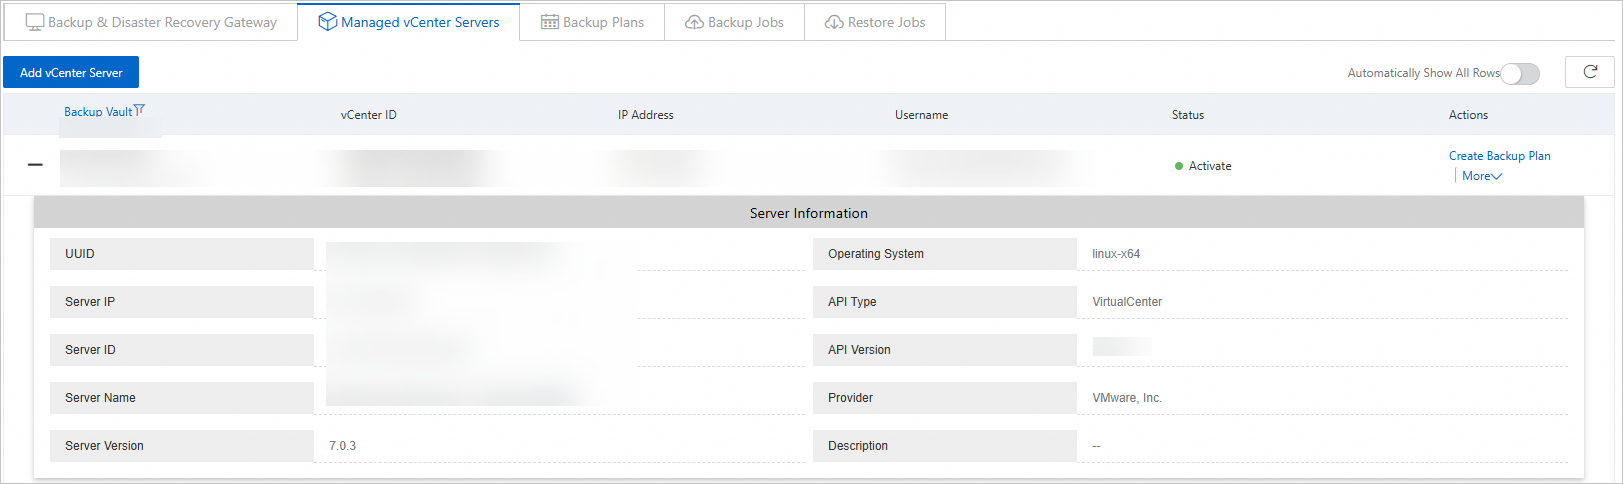The height and width of the screenshot is (484, 1623).
Task: Click the Server Information section header
Action: point(808,213)
